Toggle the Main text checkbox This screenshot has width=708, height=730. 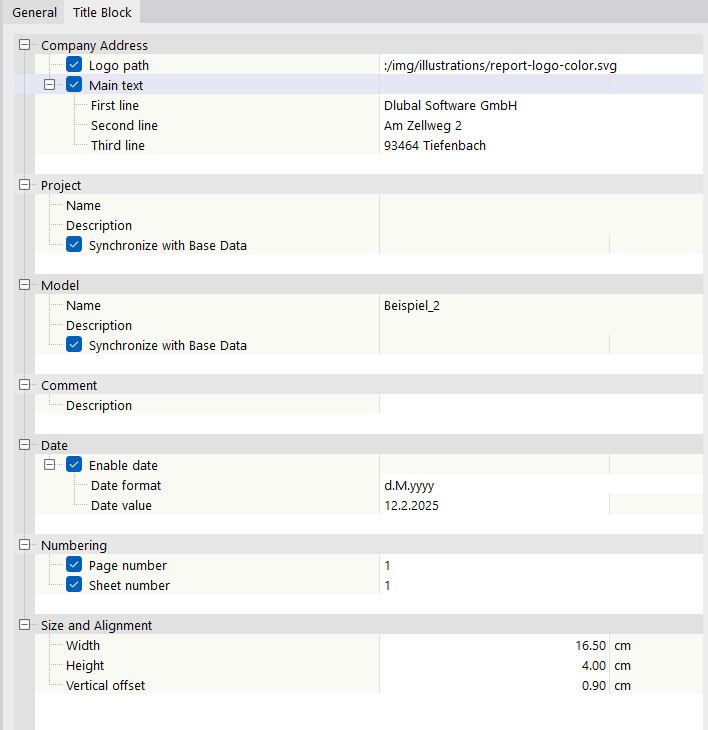[74, 85]
